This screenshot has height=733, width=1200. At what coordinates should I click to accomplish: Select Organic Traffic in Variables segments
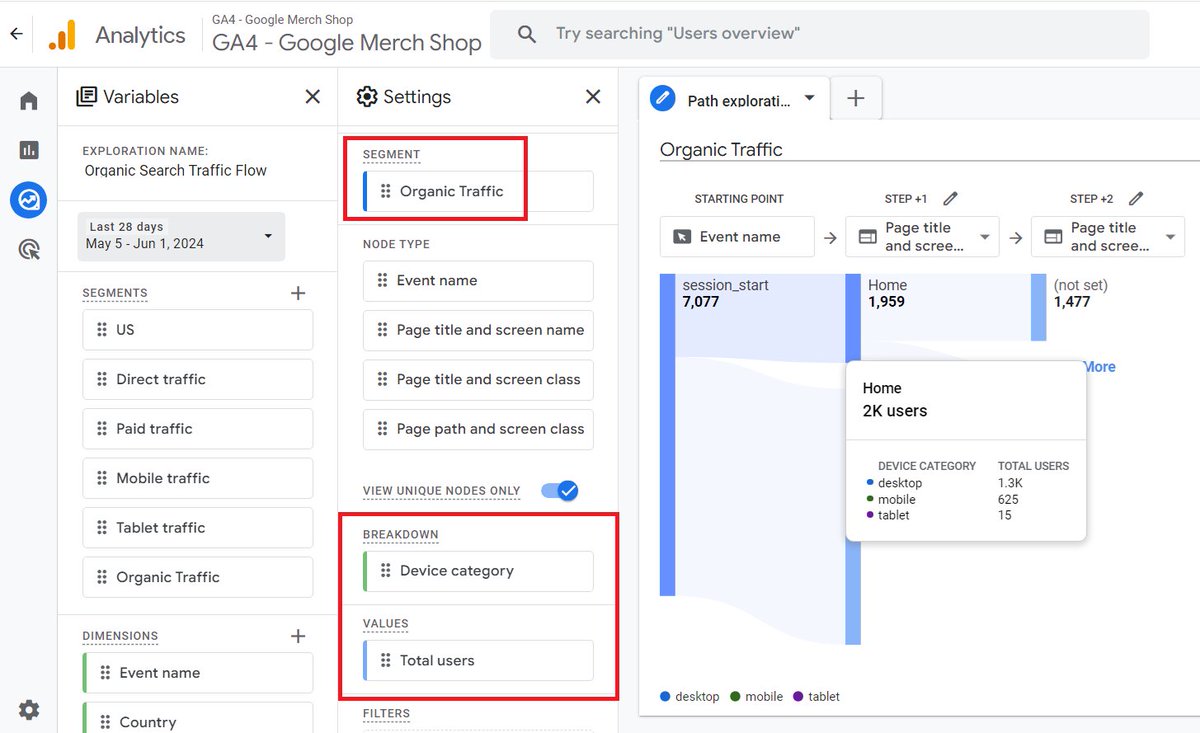[x=198, y=577]
